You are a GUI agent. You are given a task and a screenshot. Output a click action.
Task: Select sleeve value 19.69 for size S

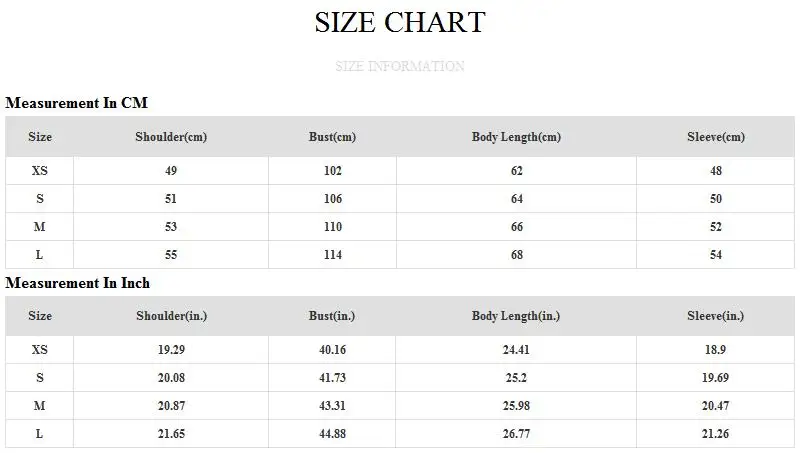pyautogui.click(x=715, y=378)
